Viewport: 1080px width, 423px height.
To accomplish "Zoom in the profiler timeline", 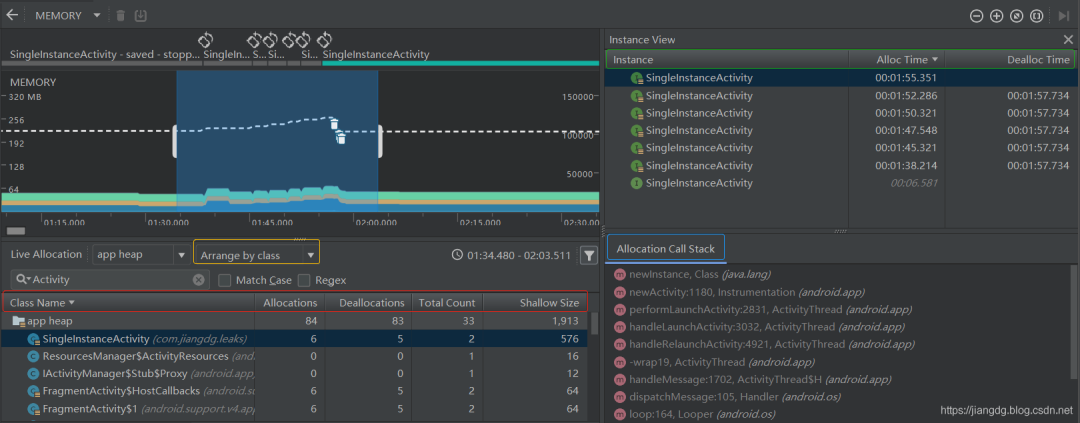I will click(996, 16).
